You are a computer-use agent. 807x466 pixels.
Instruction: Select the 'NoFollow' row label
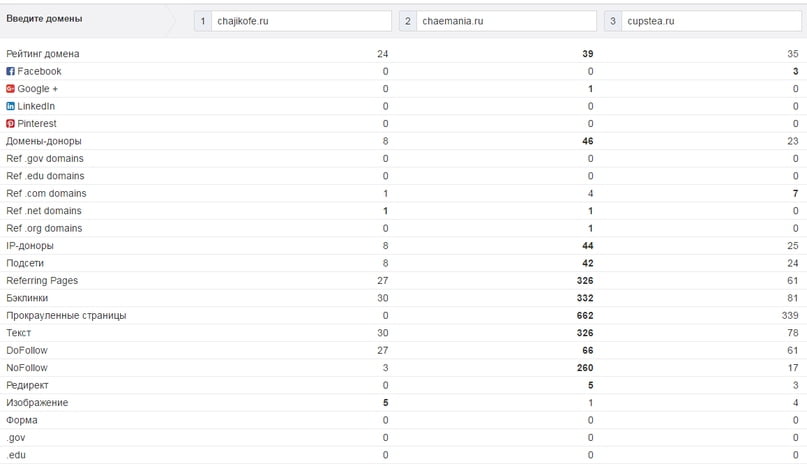(x=27, y=368)
